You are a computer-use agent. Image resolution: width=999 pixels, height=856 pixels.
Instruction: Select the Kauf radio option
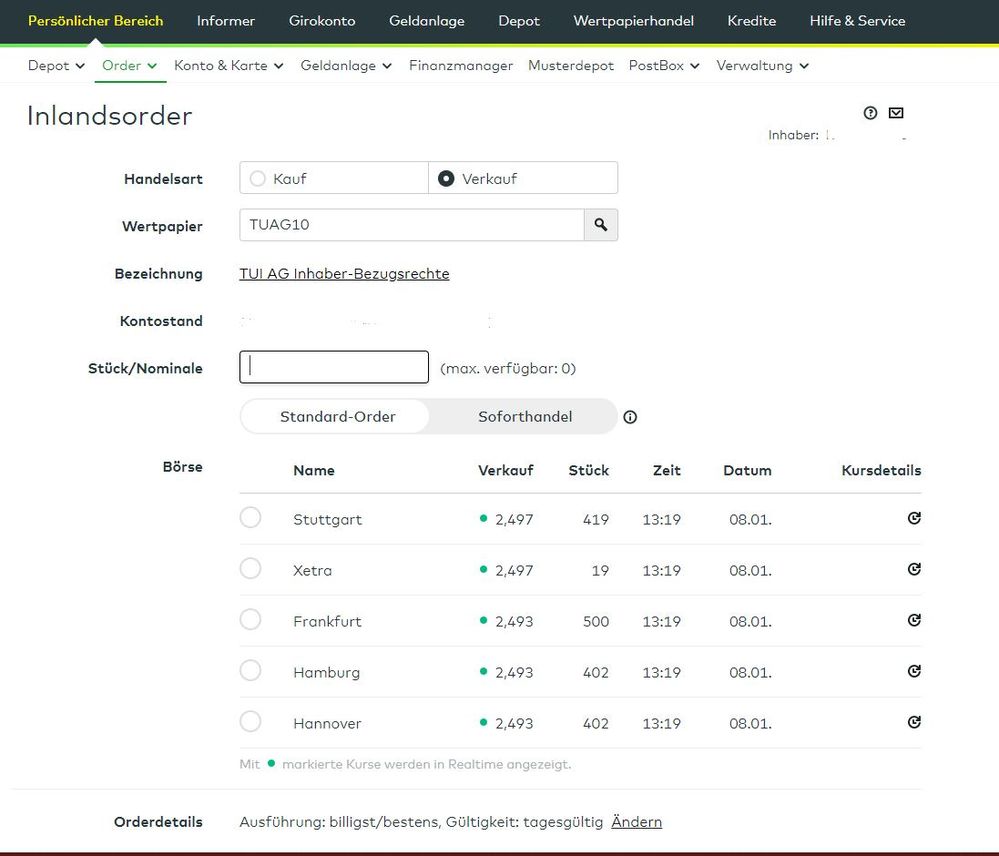[258, 179]
